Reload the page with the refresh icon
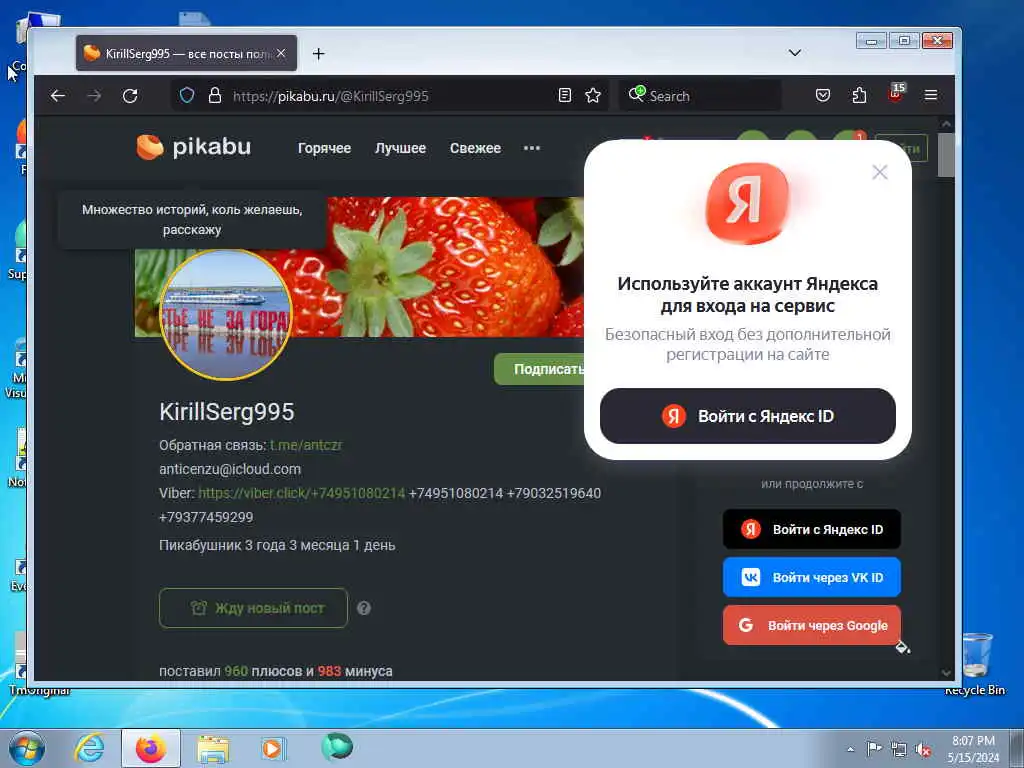This screenshot has width=1024, height=768. 130,96
